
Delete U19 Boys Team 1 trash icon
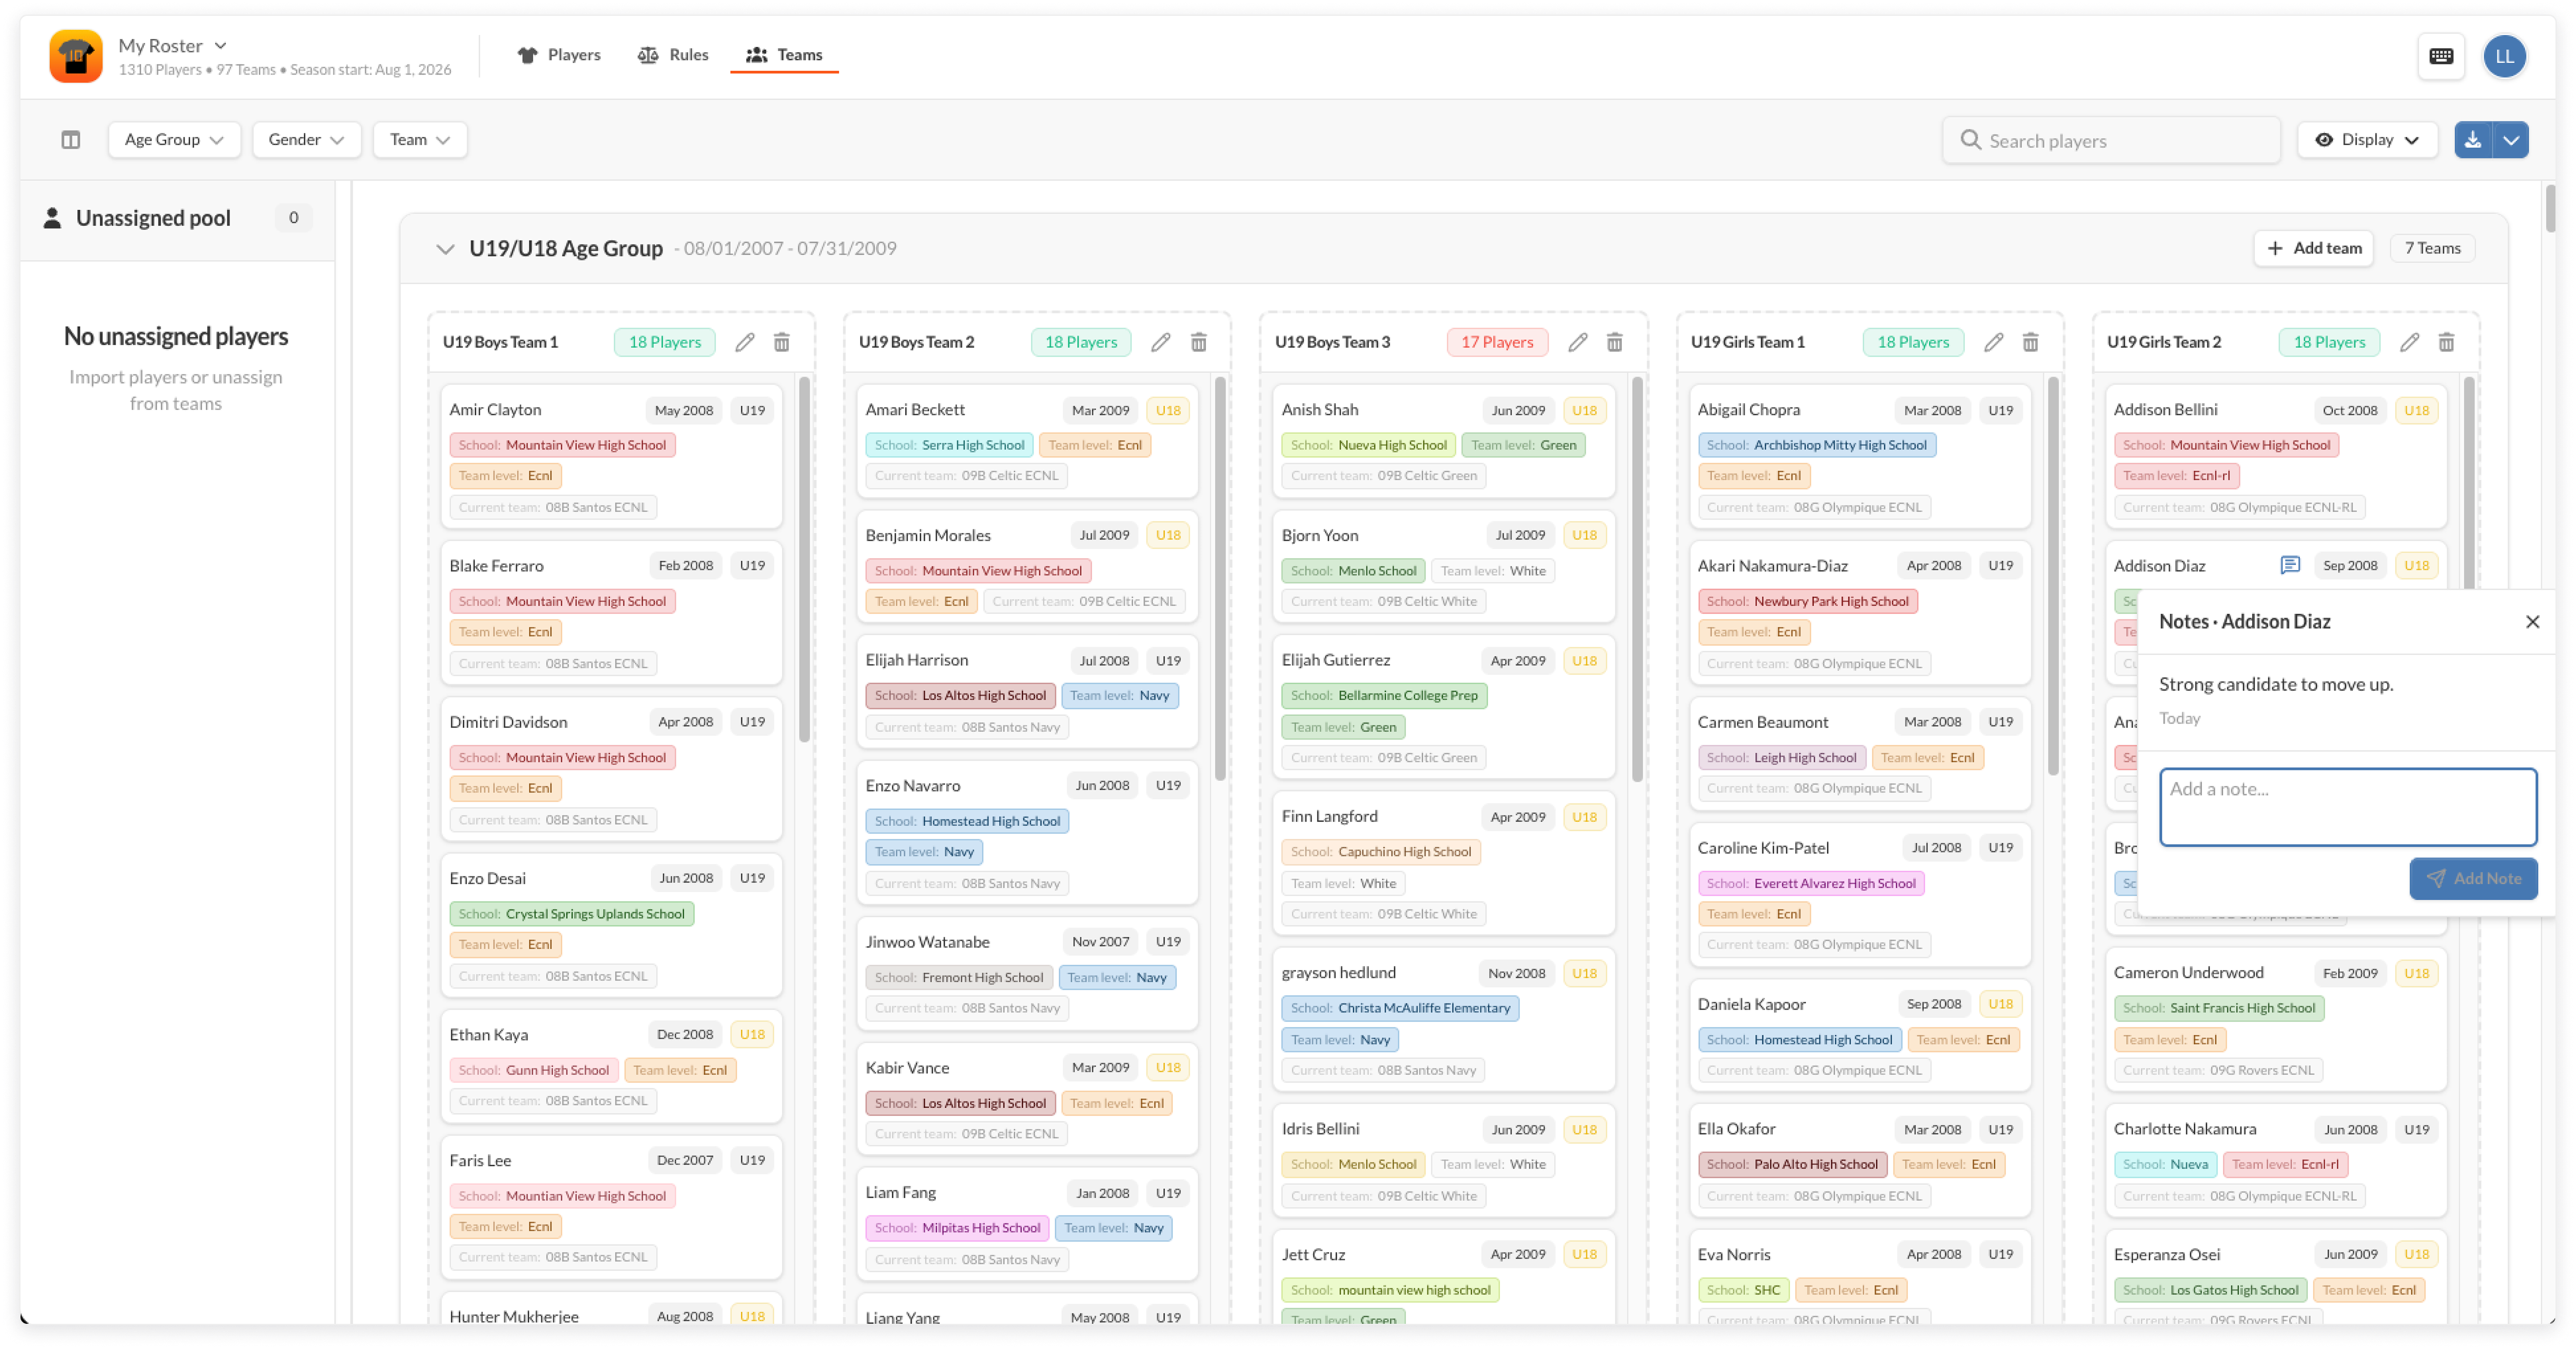(782, 342)
